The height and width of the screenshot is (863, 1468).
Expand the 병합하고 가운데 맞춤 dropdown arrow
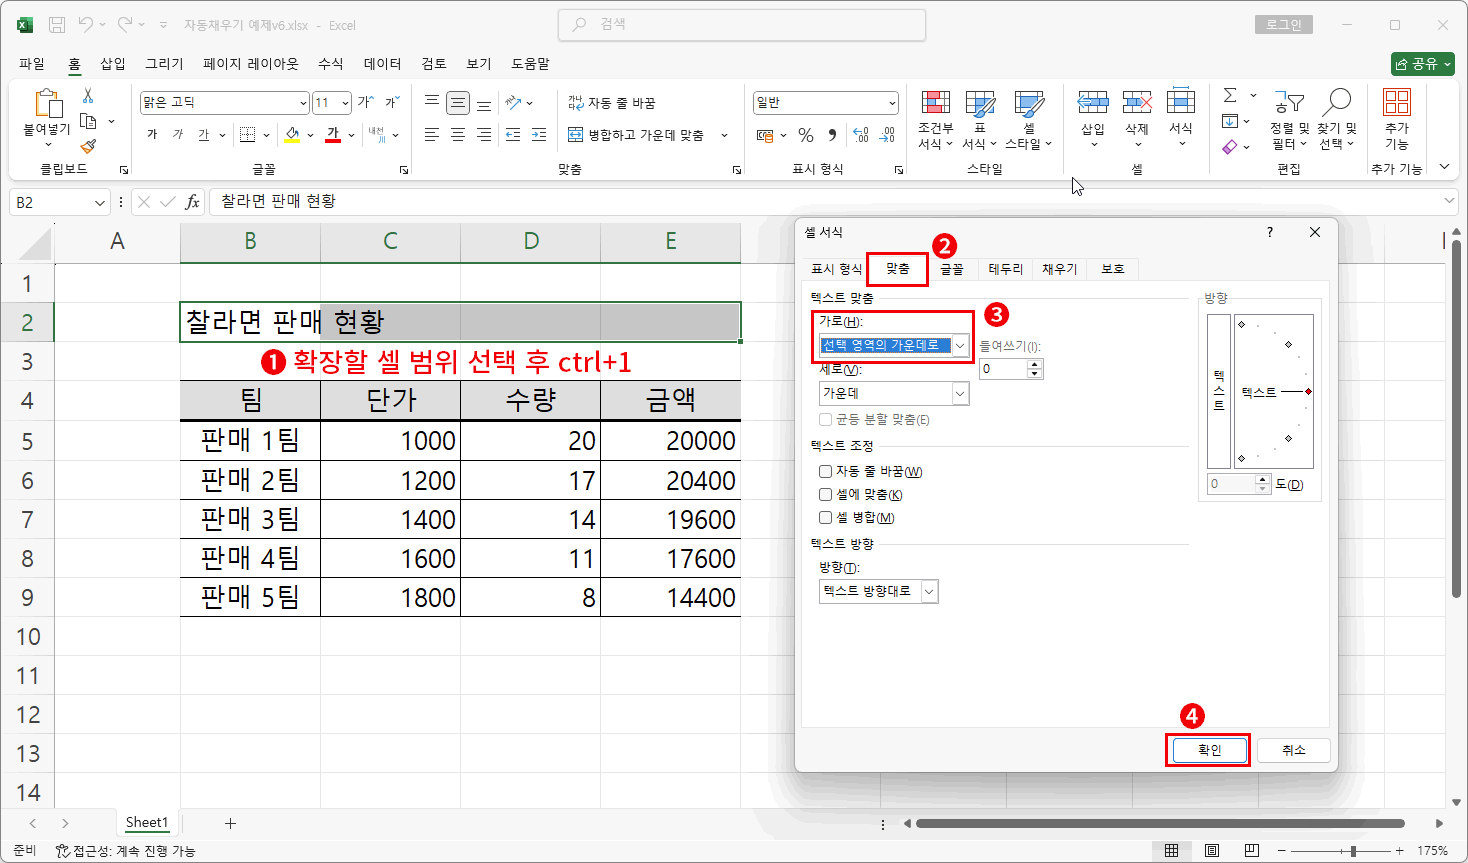click(725, 135)
